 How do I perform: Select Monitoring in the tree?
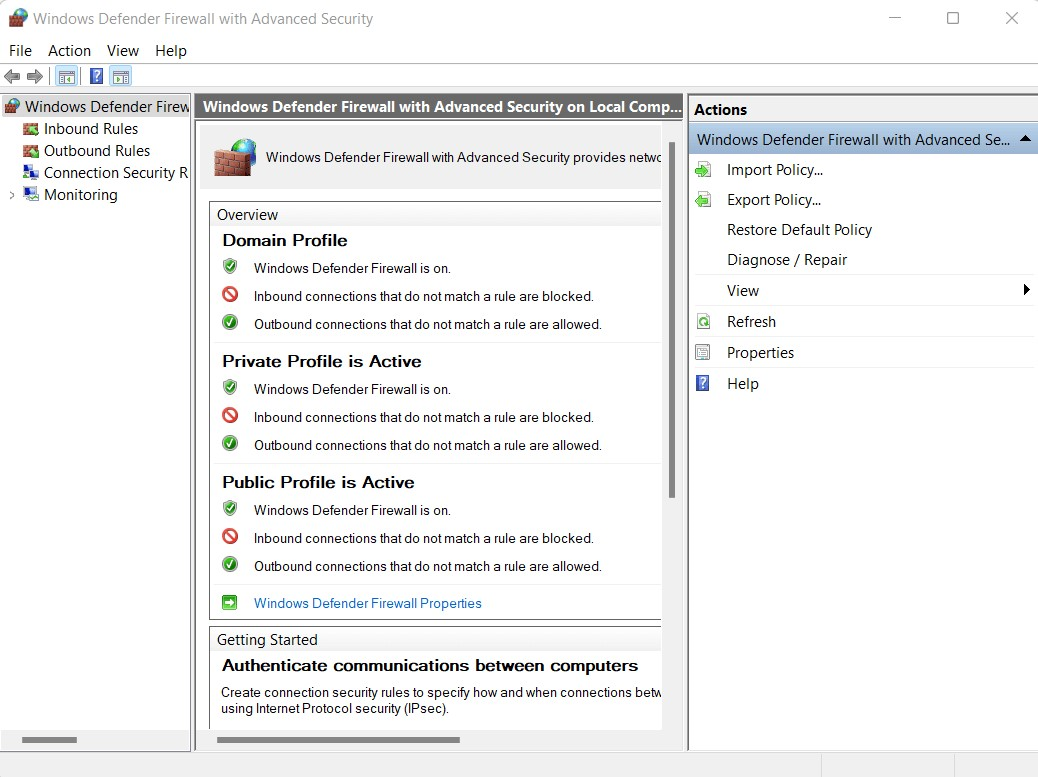(x=81, y=195)
